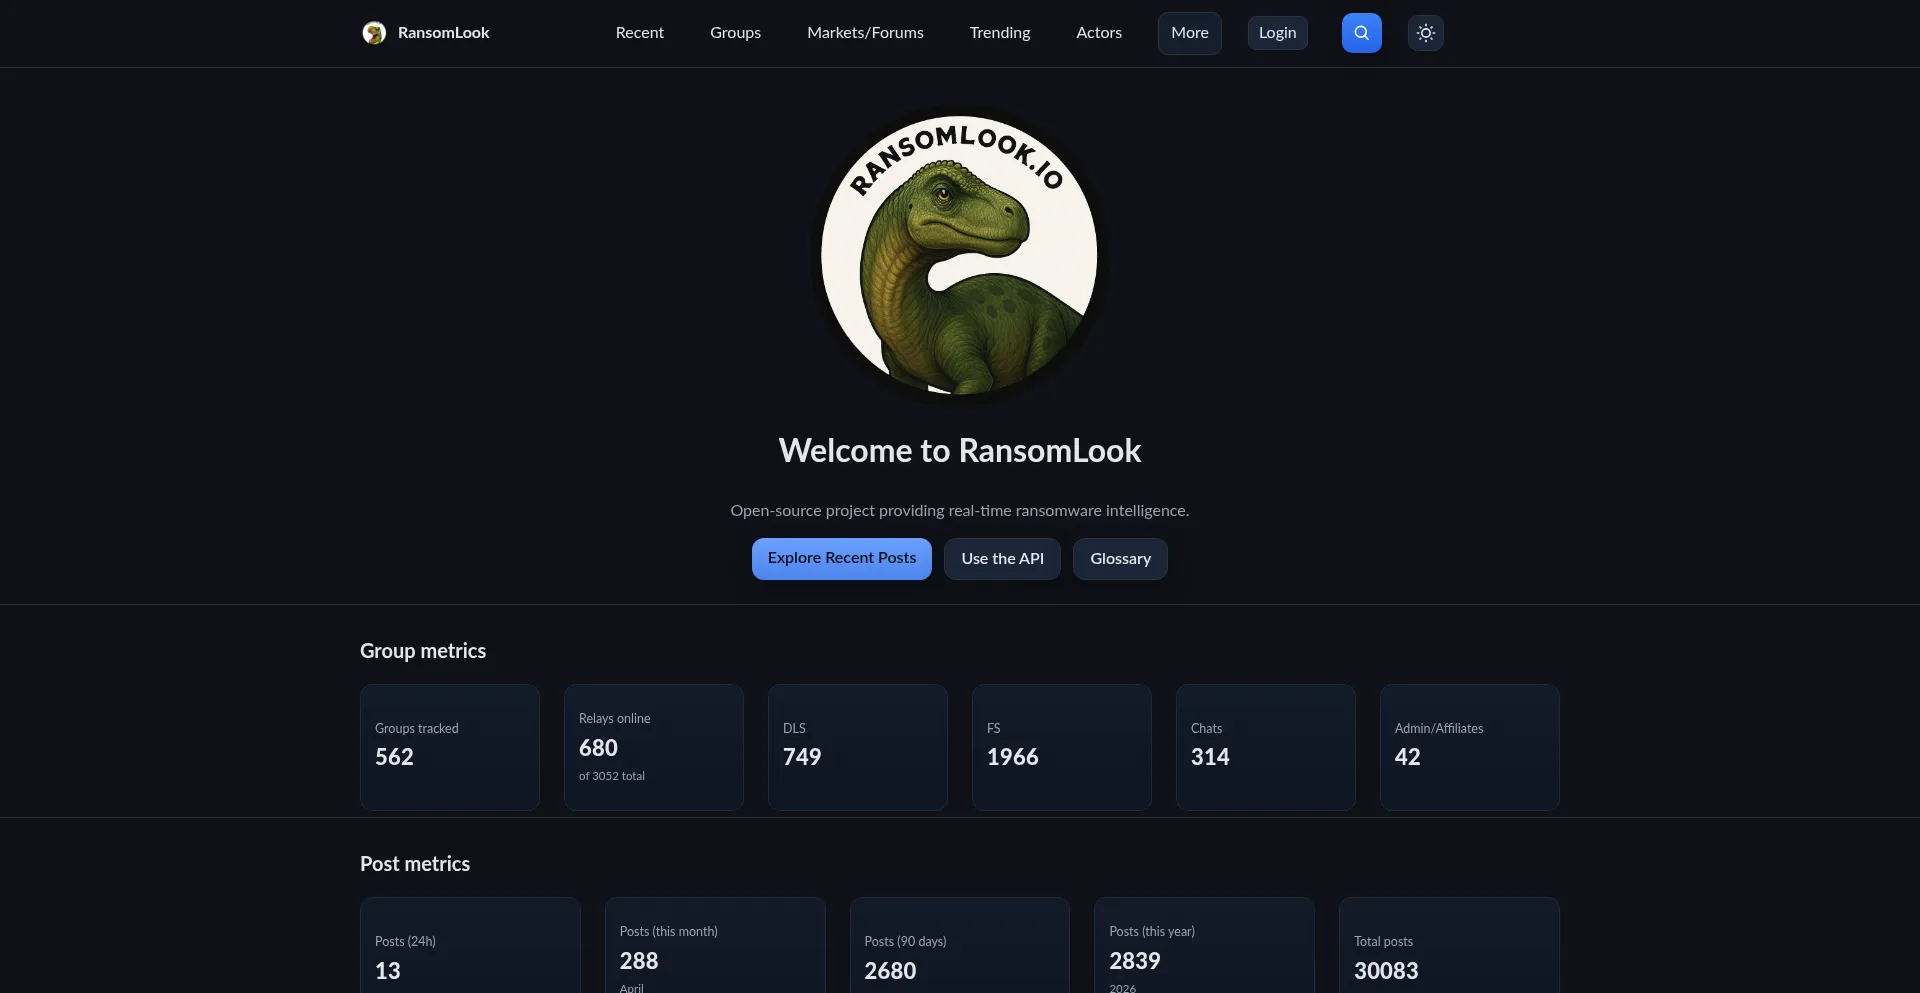This screenshot has width=1920, height=993.
Task: Click the RansomLook dinosaur logo icon in navbar
Action: pos(374,33)
